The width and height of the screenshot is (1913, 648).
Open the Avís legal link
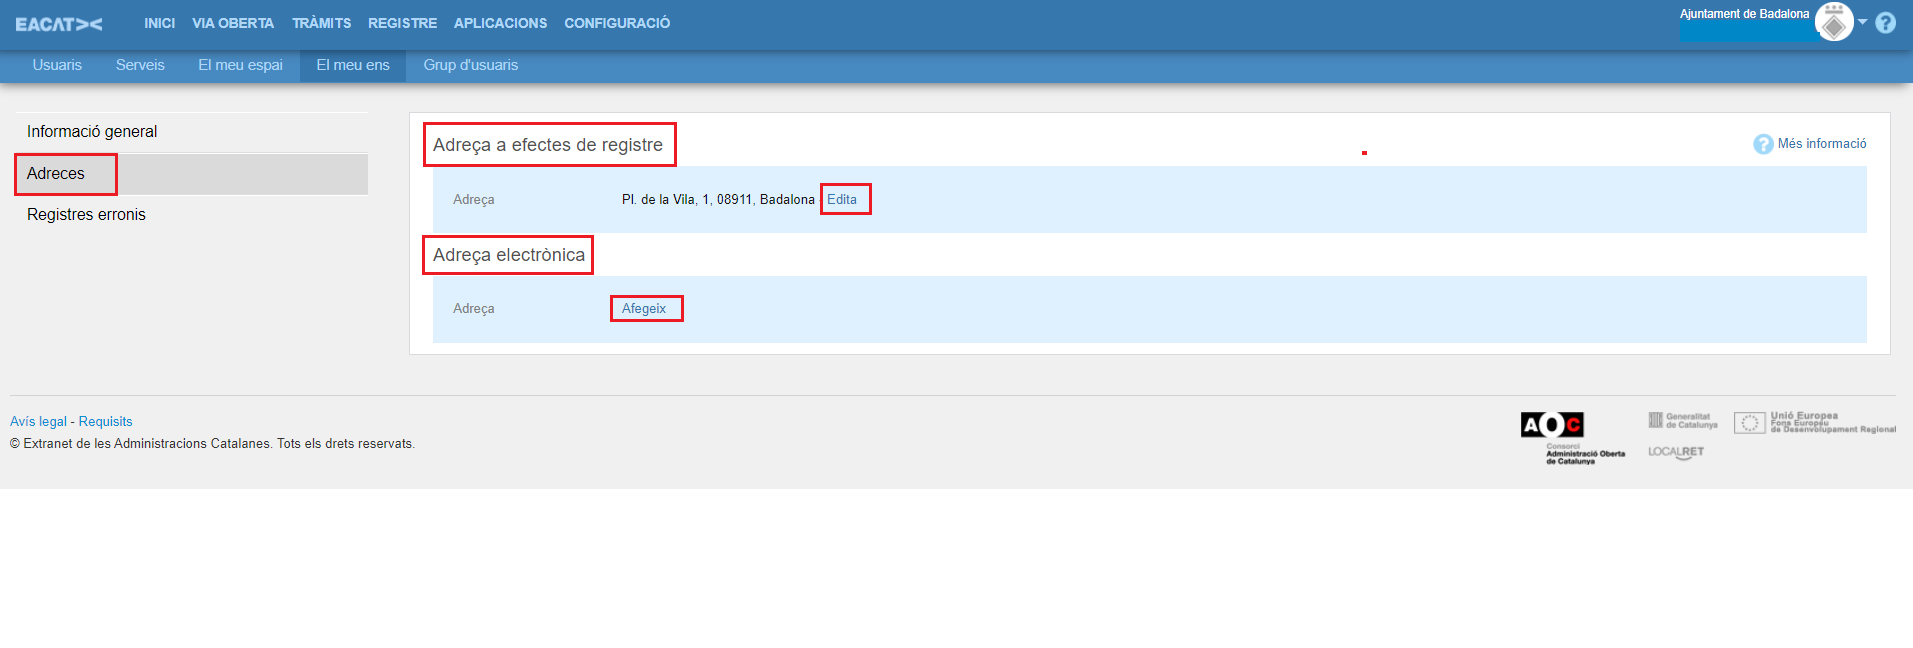pyautogui.click(x=38, y=422)
